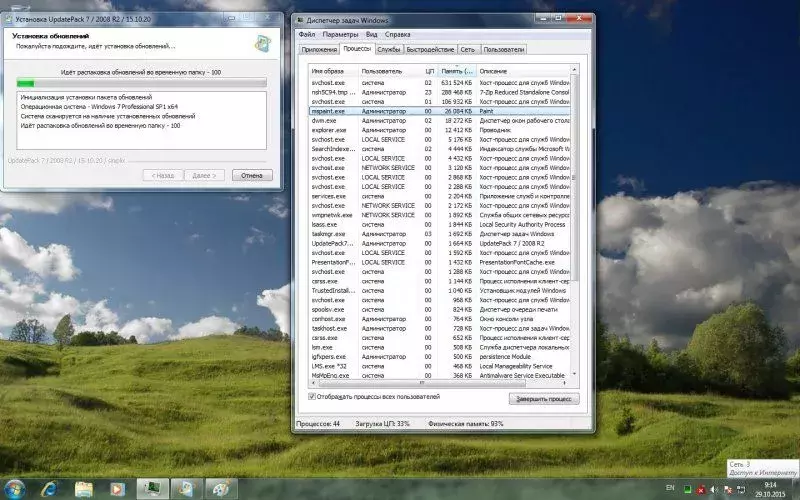Click the green CPU meter tray icon
800x500 pixels.
(x=687, y=490)
